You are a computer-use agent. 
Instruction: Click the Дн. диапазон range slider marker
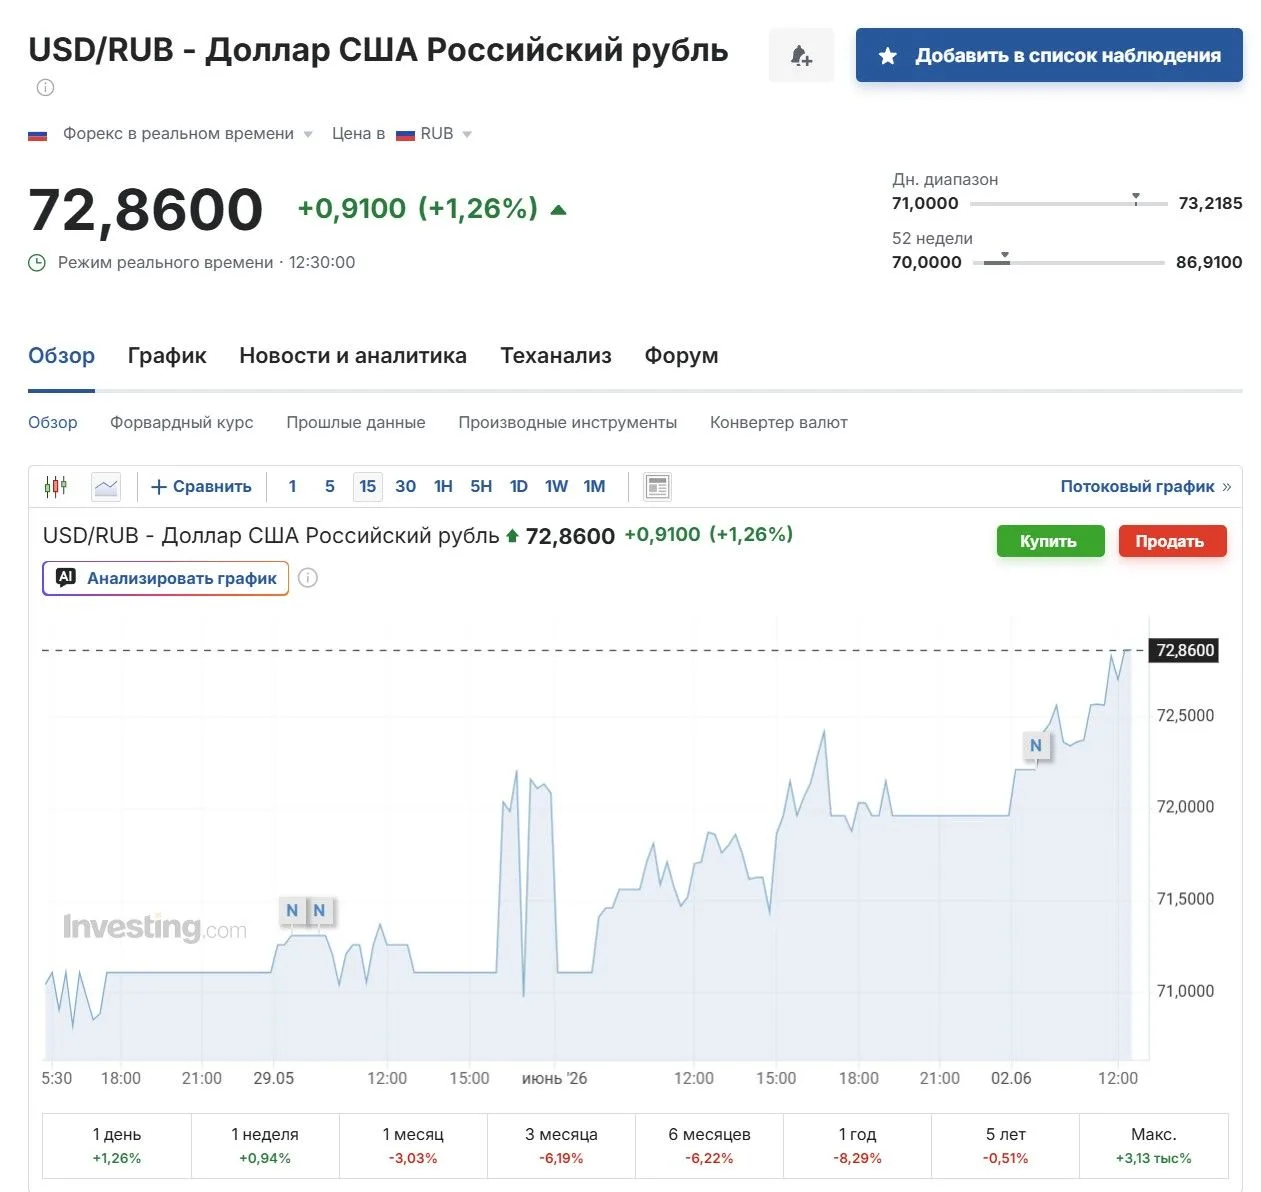pos(1136,198)
